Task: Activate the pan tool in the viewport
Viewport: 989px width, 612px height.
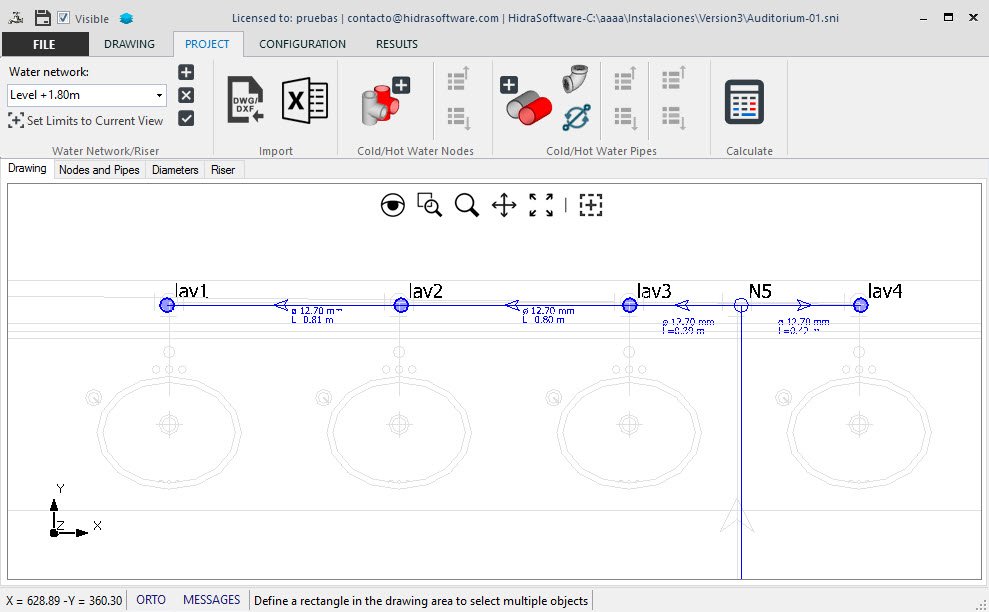Action: (503, 205)
